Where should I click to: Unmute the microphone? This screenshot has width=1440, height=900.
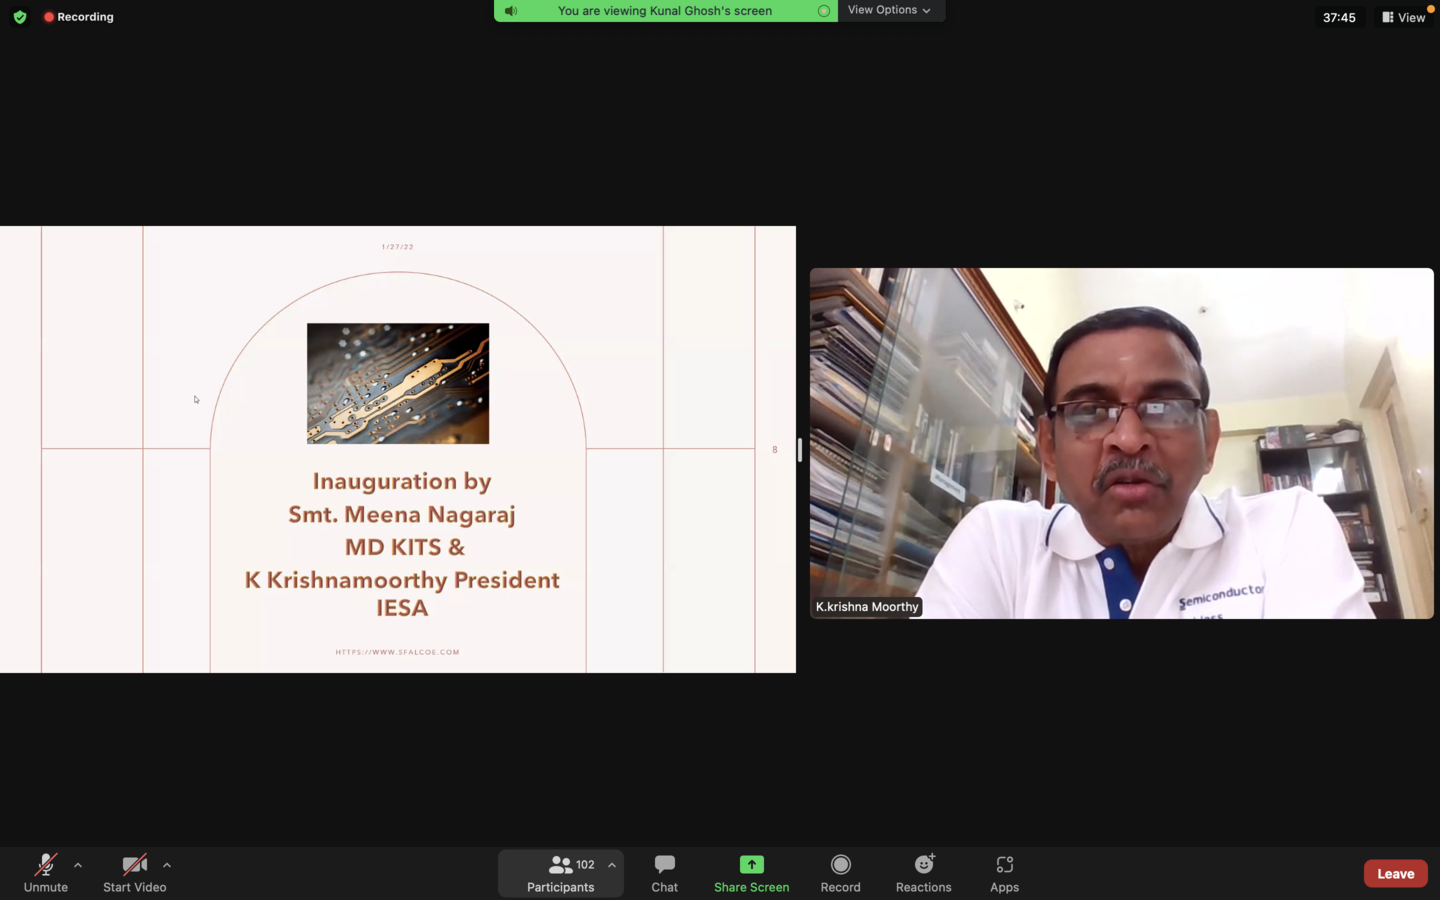(x=46, y=873)
